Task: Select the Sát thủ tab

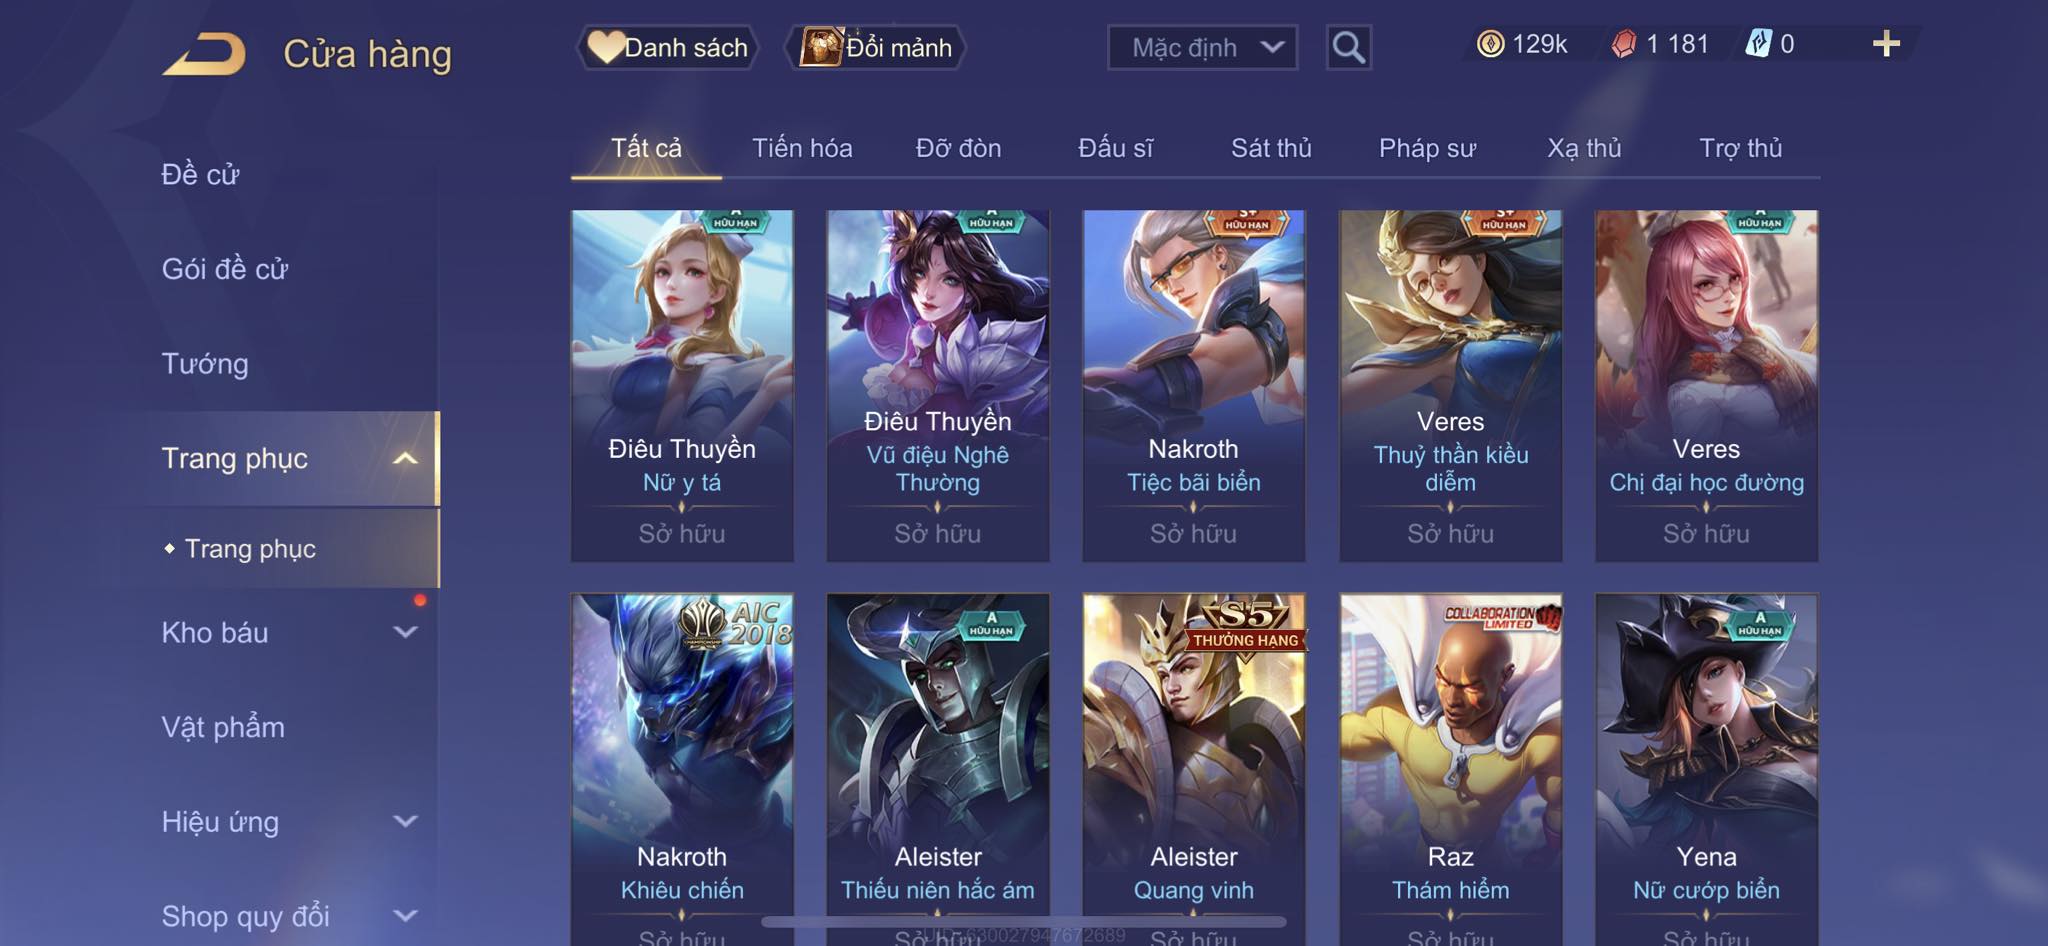Action: pyautogui.click(x=1271, y=148)
